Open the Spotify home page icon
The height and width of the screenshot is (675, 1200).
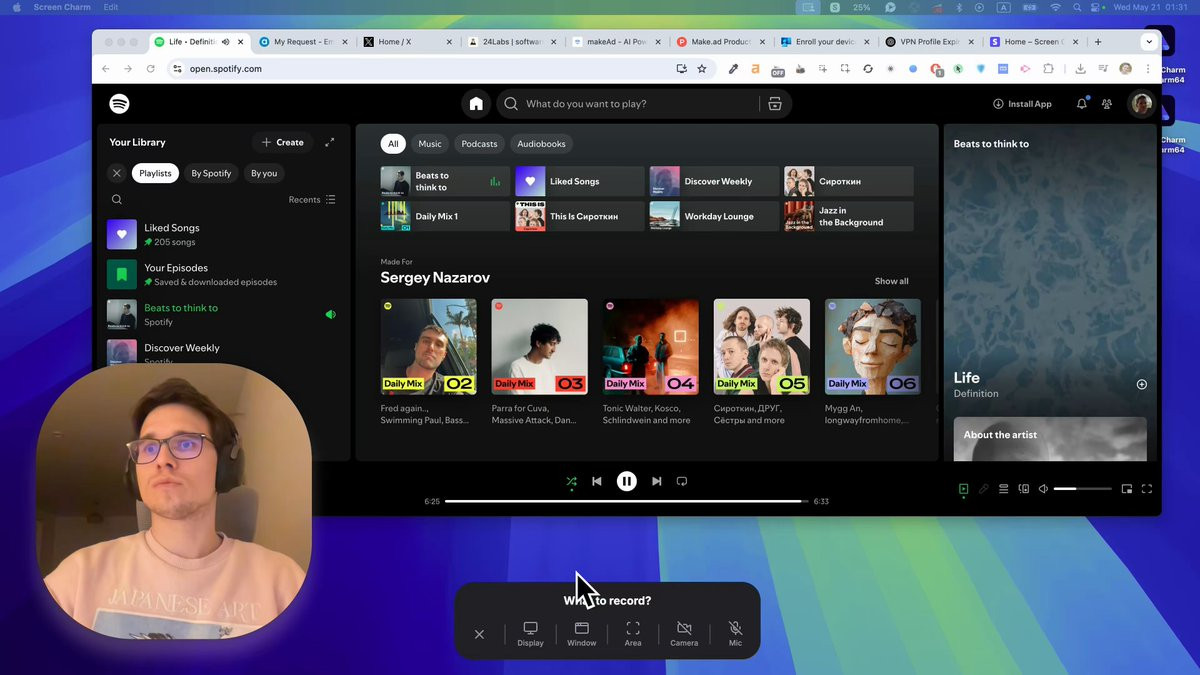[x=476, y=104]
